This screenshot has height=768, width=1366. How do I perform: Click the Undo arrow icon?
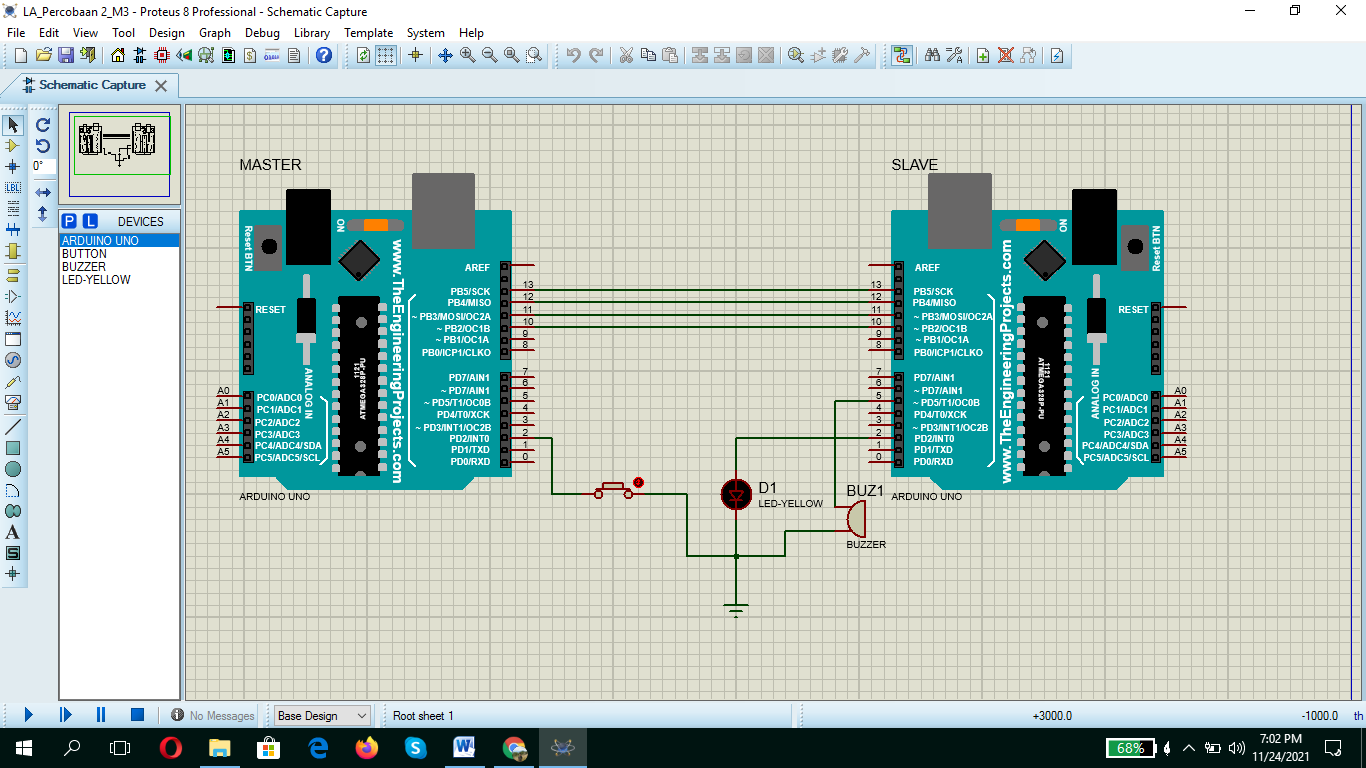(573, 55)
